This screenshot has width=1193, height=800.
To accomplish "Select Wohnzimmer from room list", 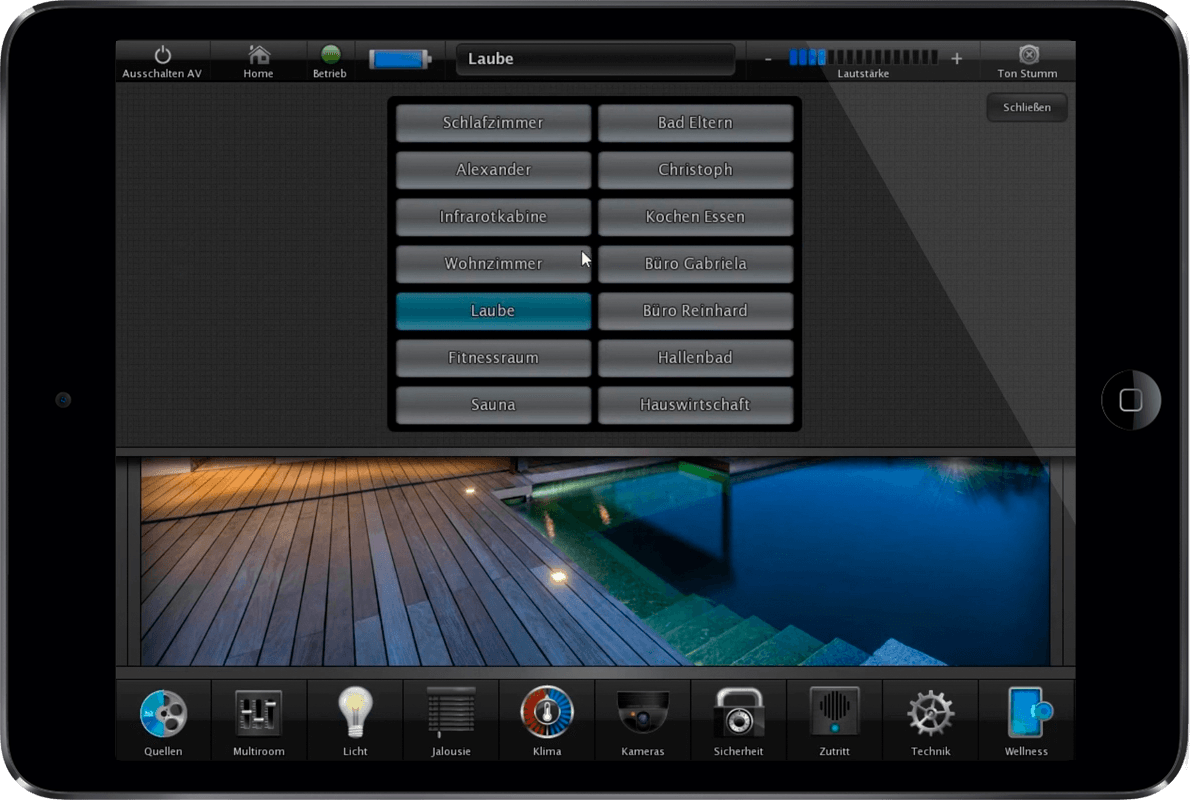I will tap(493, 264).
